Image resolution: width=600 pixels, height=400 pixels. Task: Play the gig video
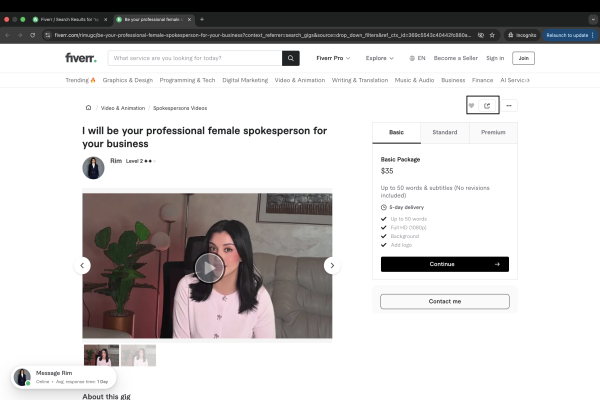tap(208, 267)
